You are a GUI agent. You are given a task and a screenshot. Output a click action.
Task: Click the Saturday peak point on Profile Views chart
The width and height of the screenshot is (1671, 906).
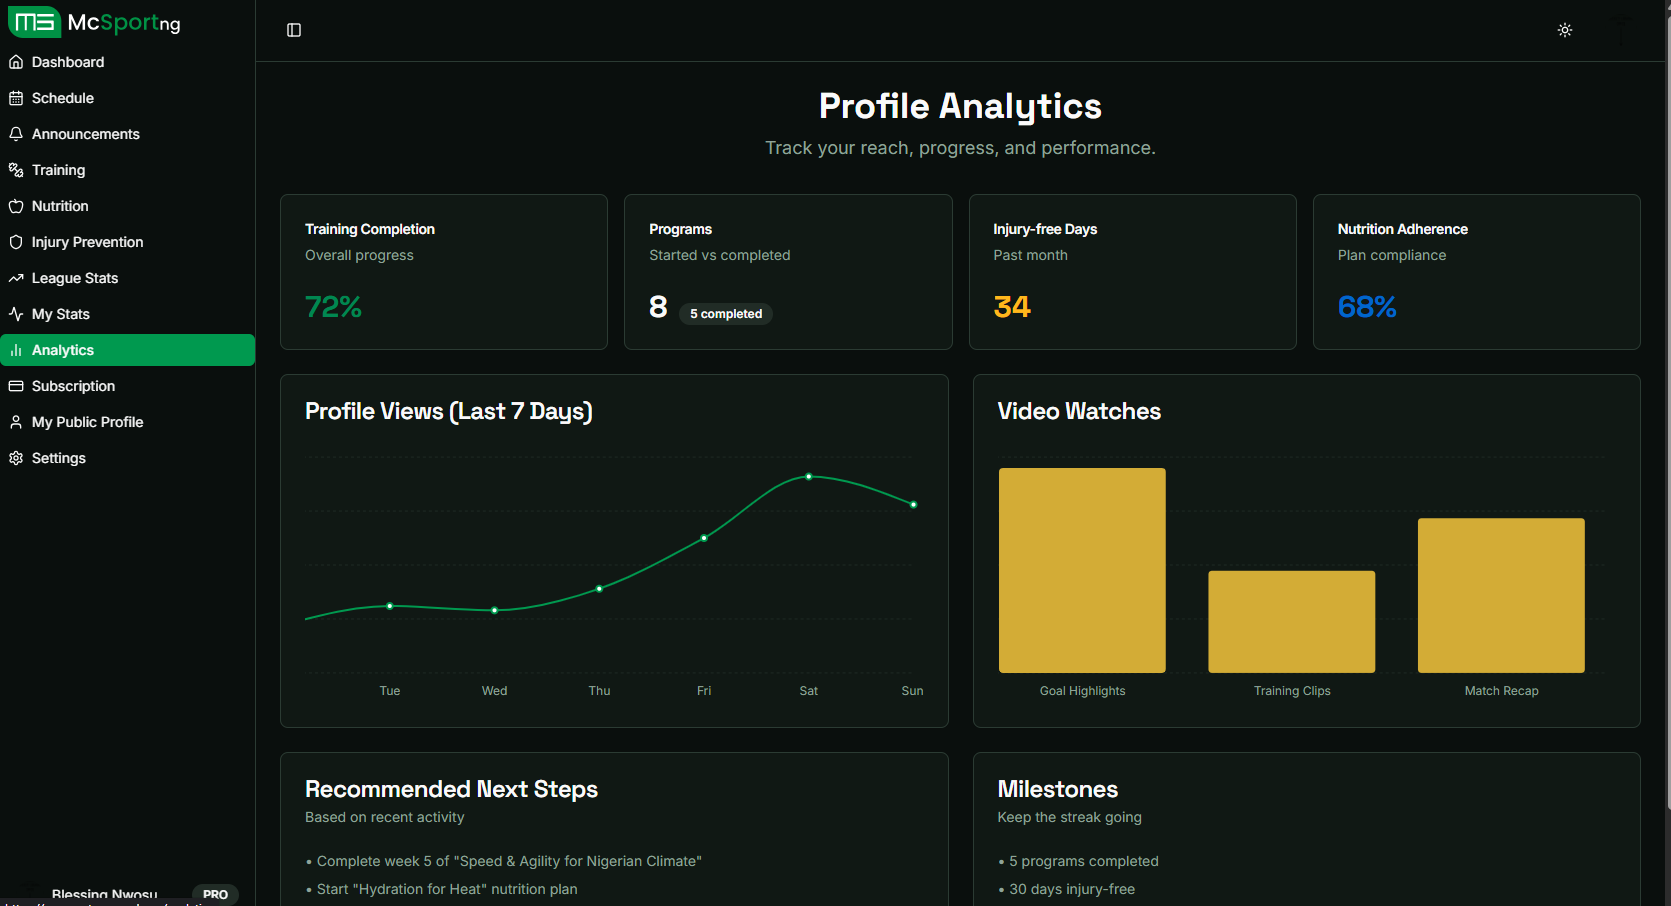point(808,478)
